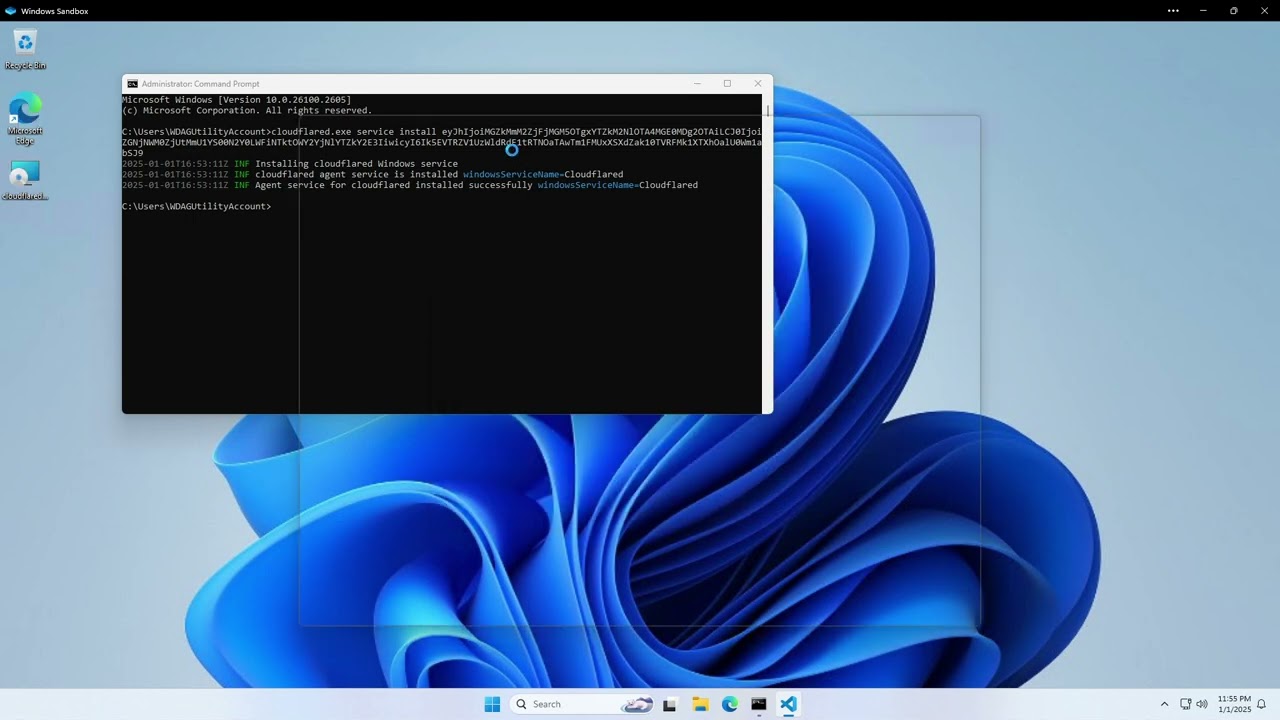
Task: Open the Windows Start menu
Action: 492,704
